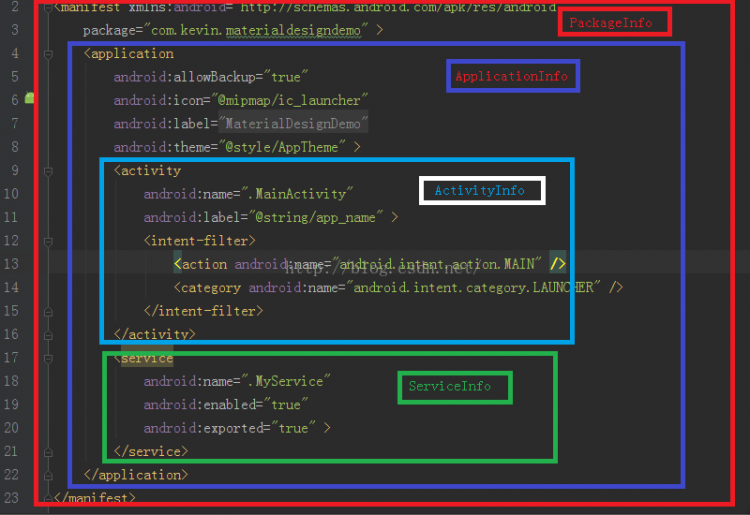Click line number 3 in the gutter
The height and width of the screenshot is (515, 750).
tap(15, 30)
